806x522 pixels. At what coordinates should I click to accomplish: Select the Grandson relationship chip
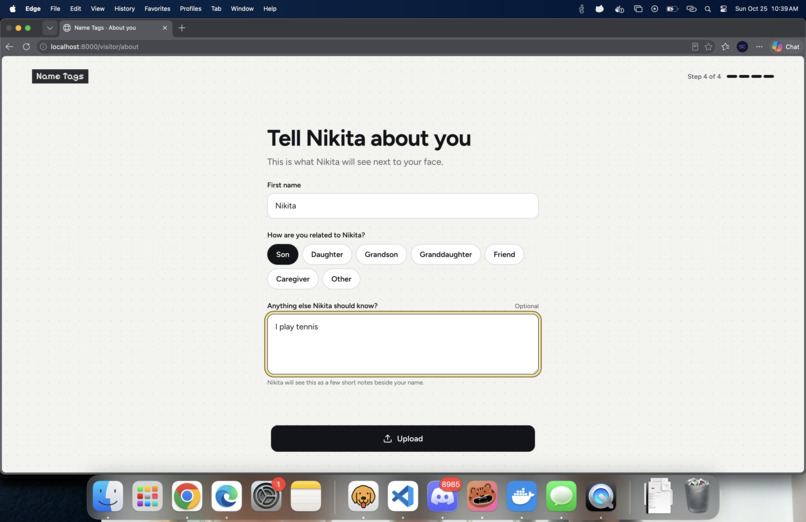coord(381,254)
